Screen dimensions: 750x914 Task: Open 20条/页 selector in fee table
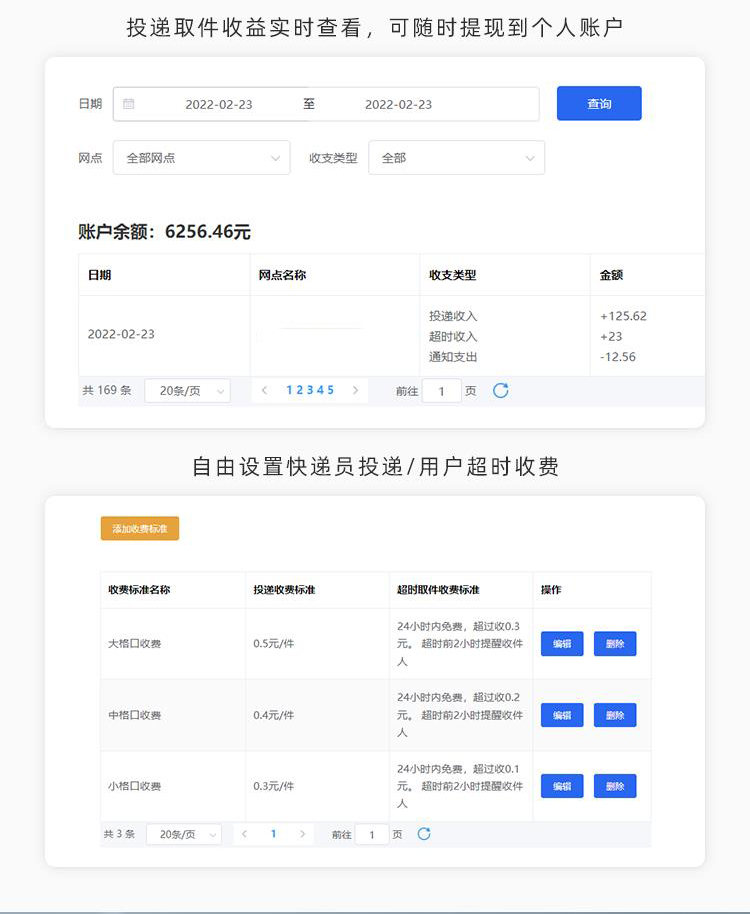click(184, 834)
